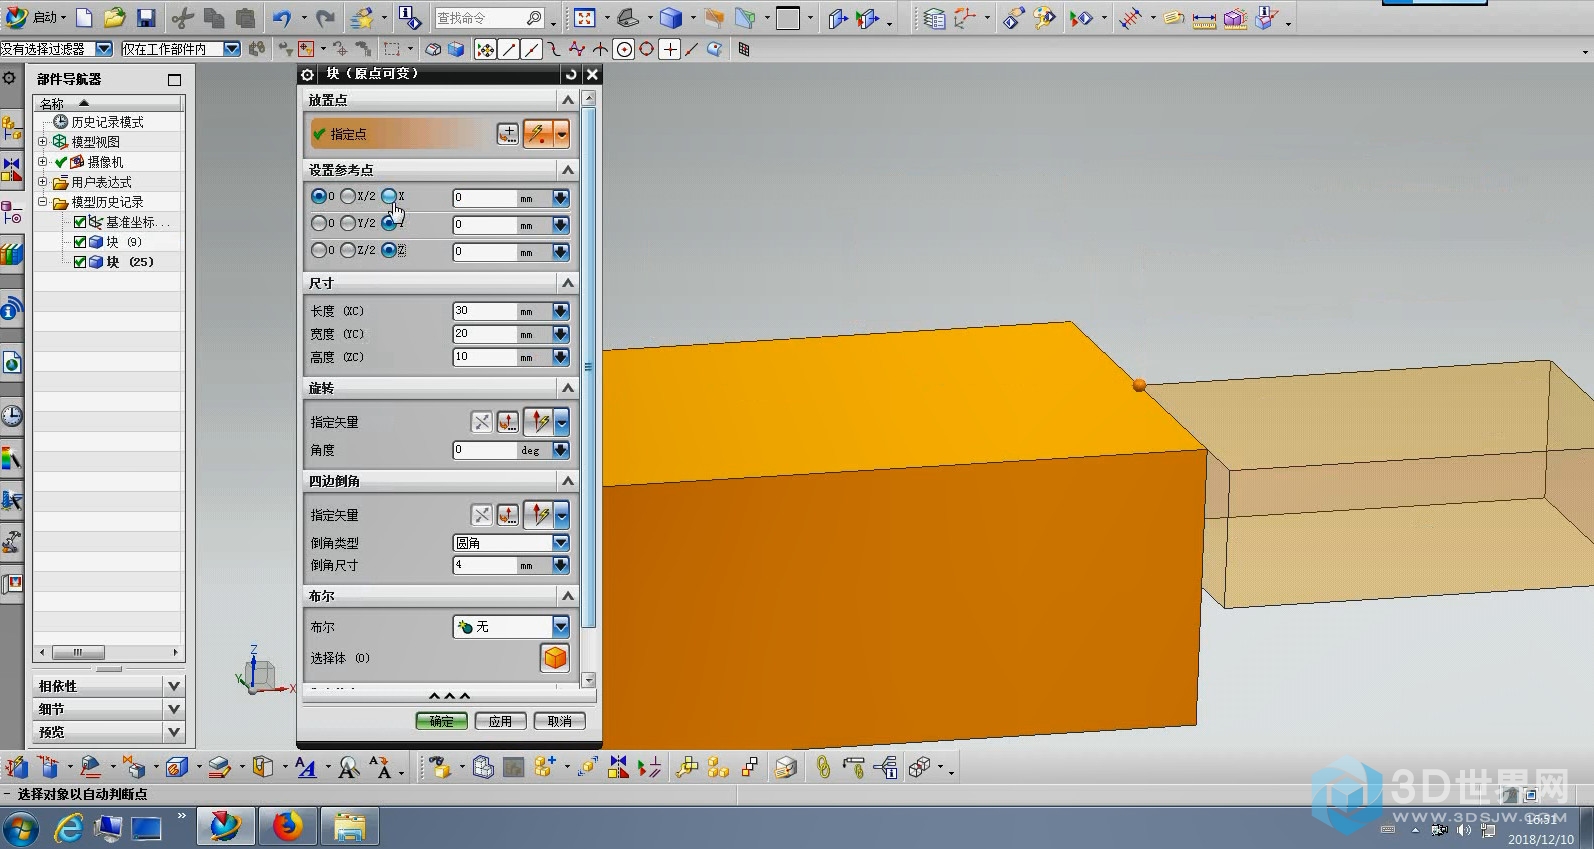Open vector dialog icon under 四边倒角 指定矢量

pos(508,515)
